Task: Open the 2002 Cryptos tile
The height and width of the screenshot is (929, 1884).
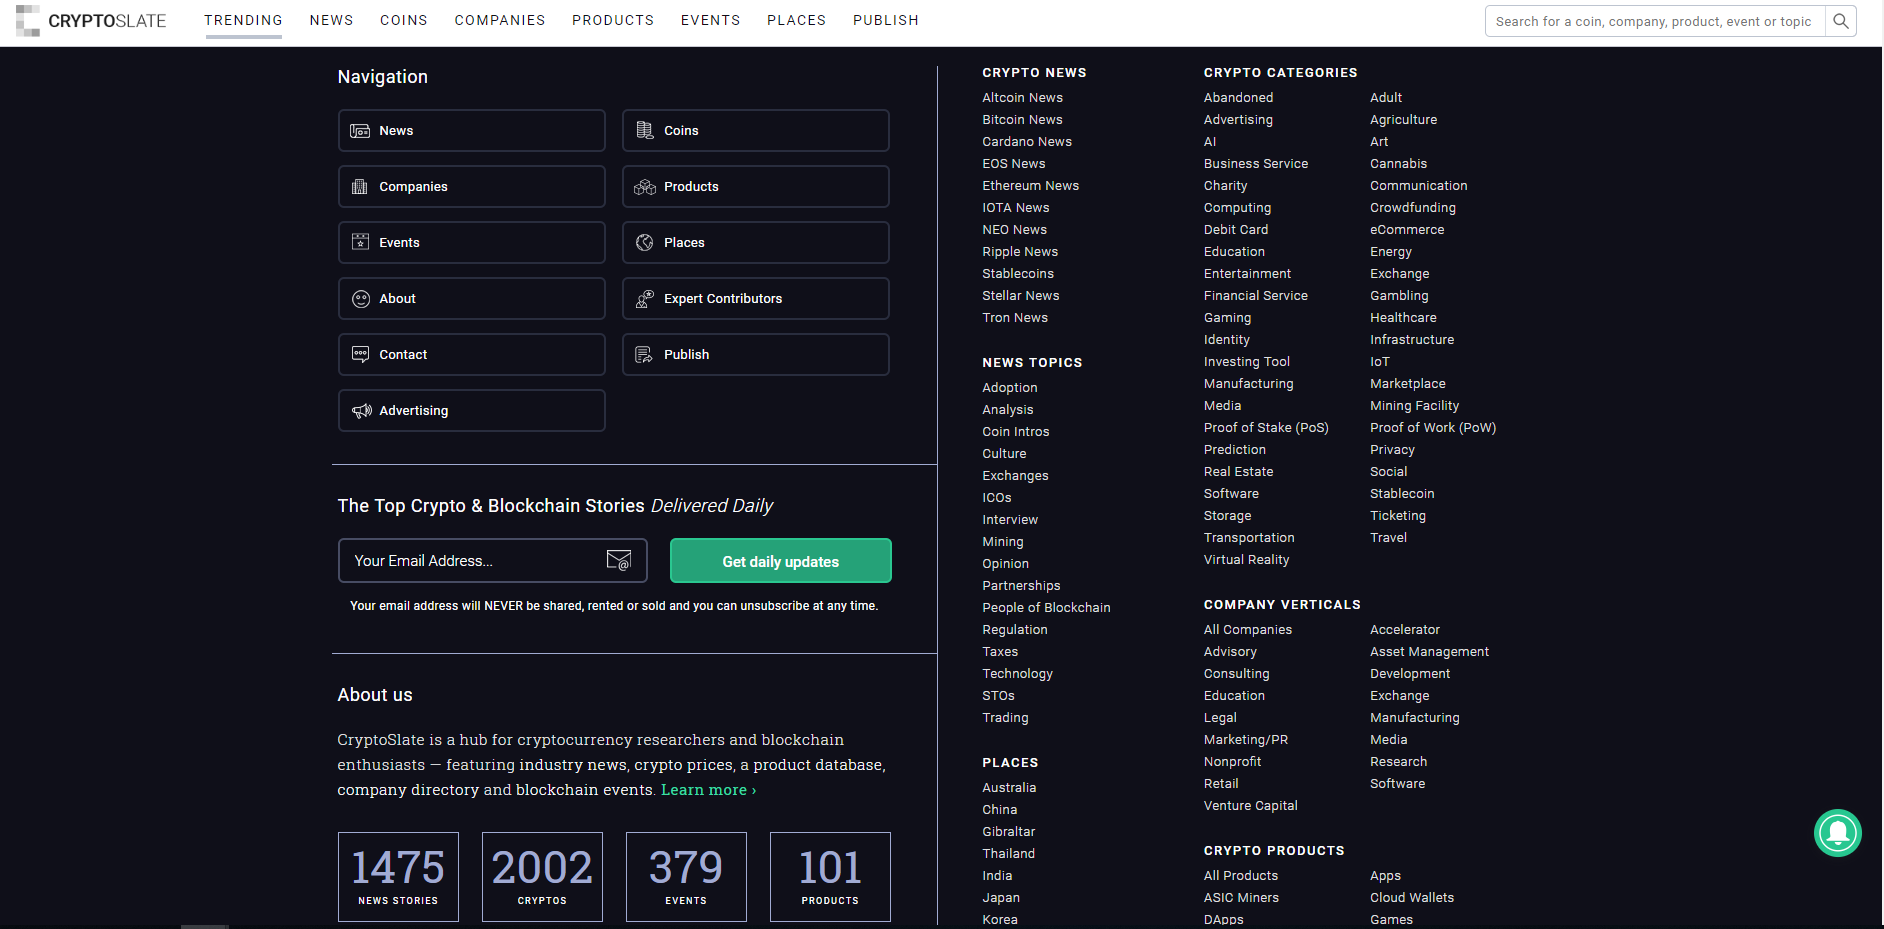Action: 542,877
